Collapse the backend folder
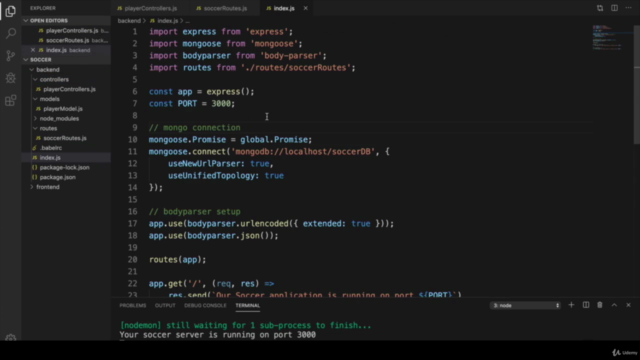Viewport: 640px width, 360px height. click(47, 69)
